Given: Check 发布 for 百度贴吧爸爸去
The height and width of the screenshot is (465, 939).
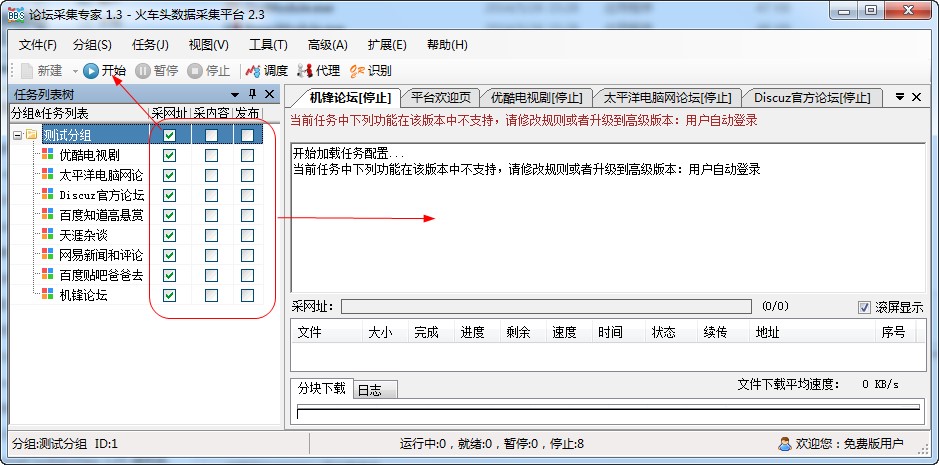Looking at the screenshot, I should (247, 275).
